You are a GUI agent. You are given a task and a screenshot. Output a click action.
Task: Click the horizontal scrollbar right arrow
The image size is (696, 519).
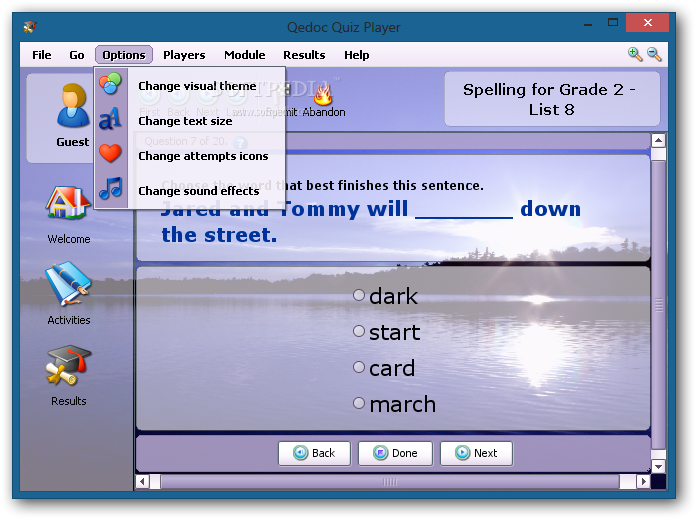[643, 481]
